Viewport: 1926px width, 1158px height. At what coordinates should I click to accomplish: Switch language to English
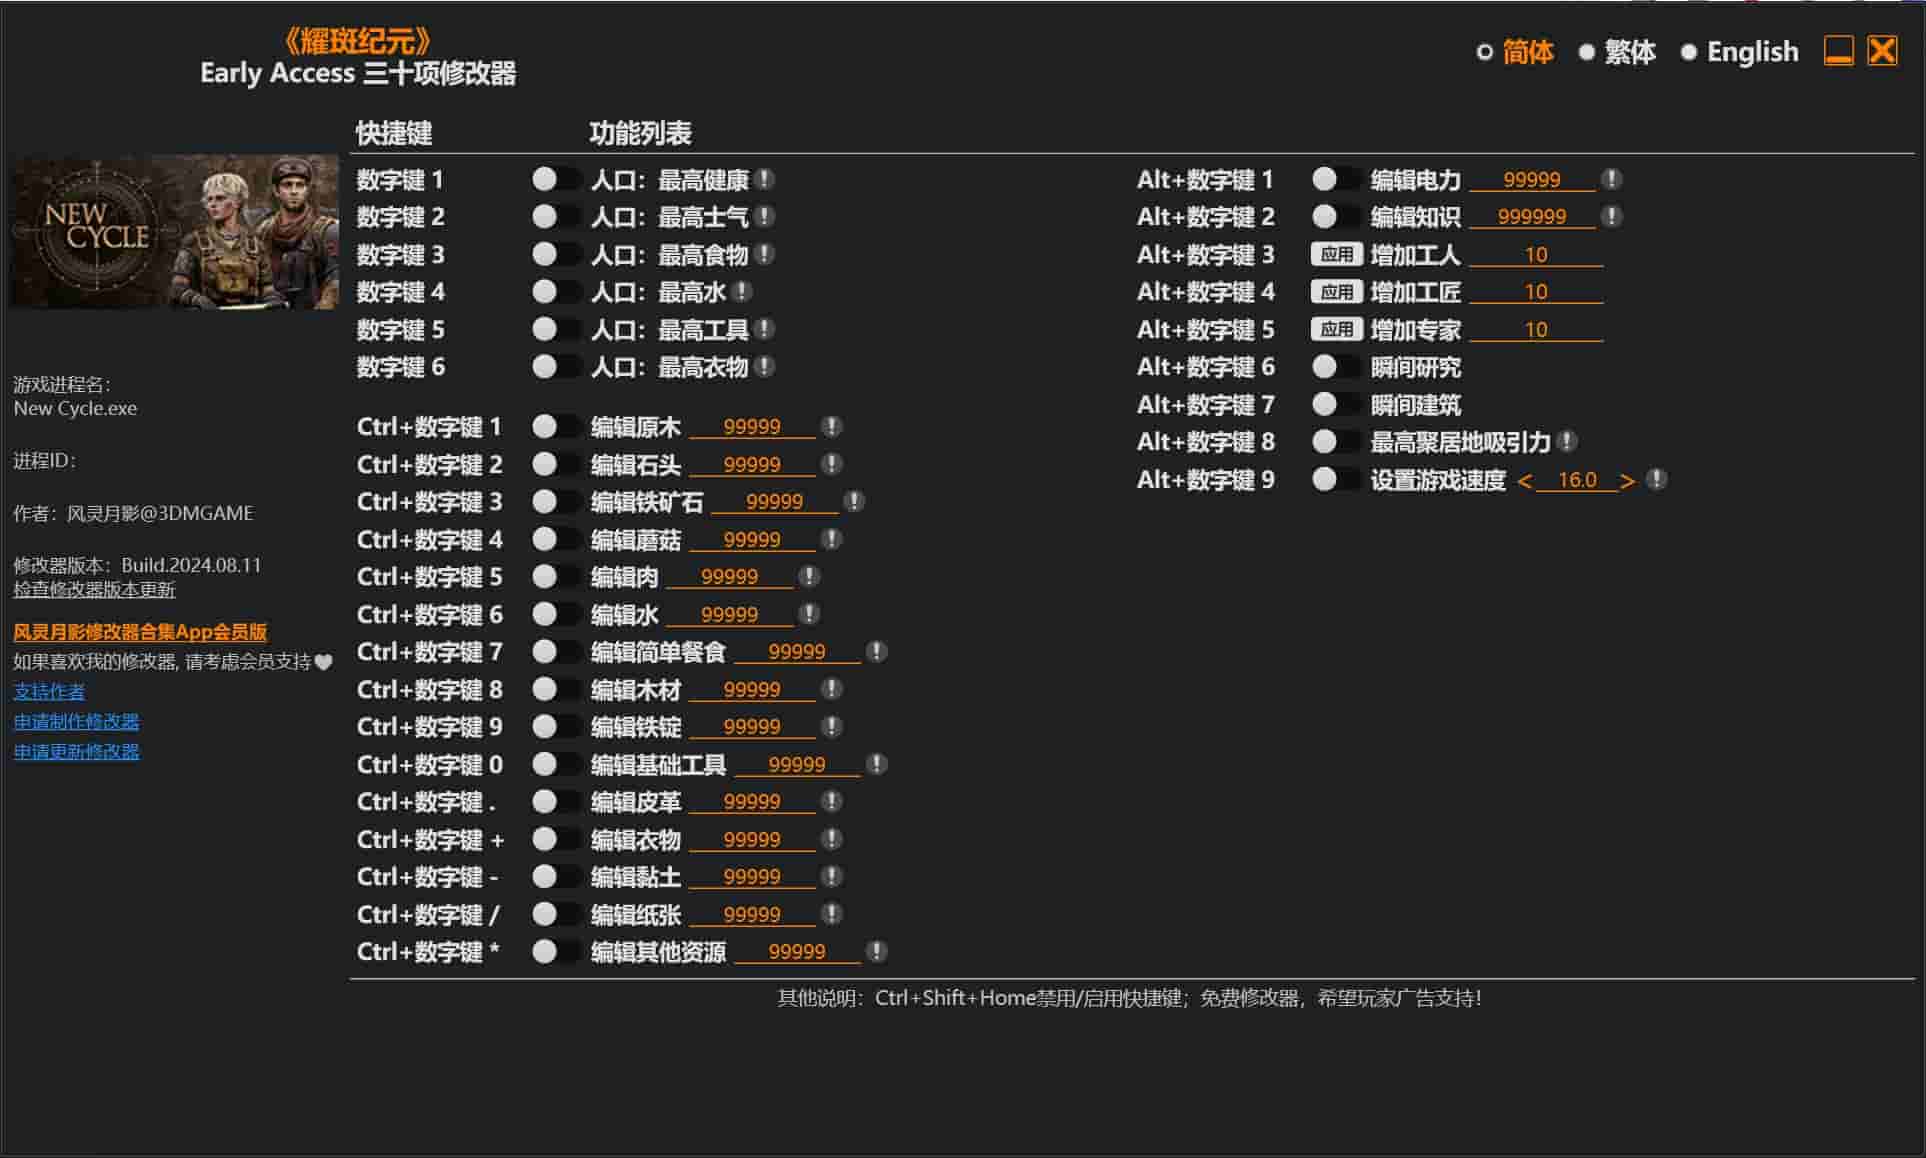coord(1751,52)
